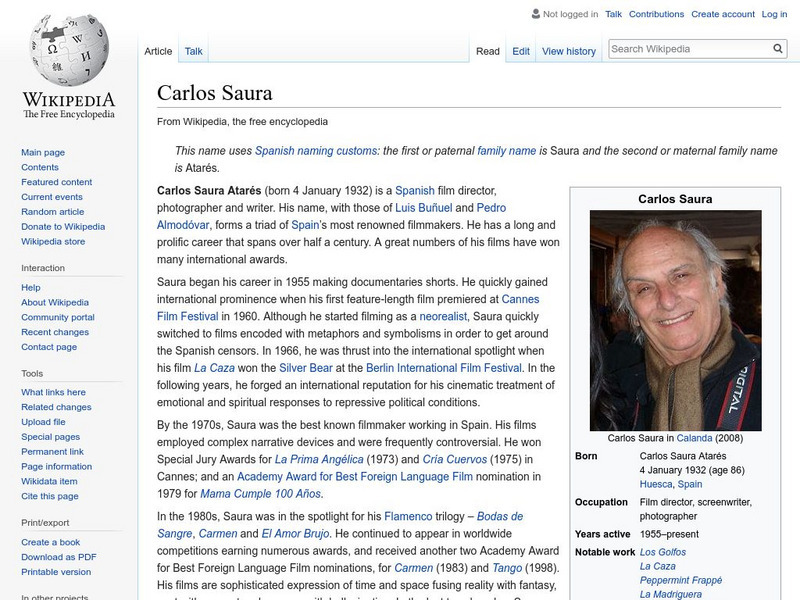
Task: Click Upload file
Action: [43, 421]
